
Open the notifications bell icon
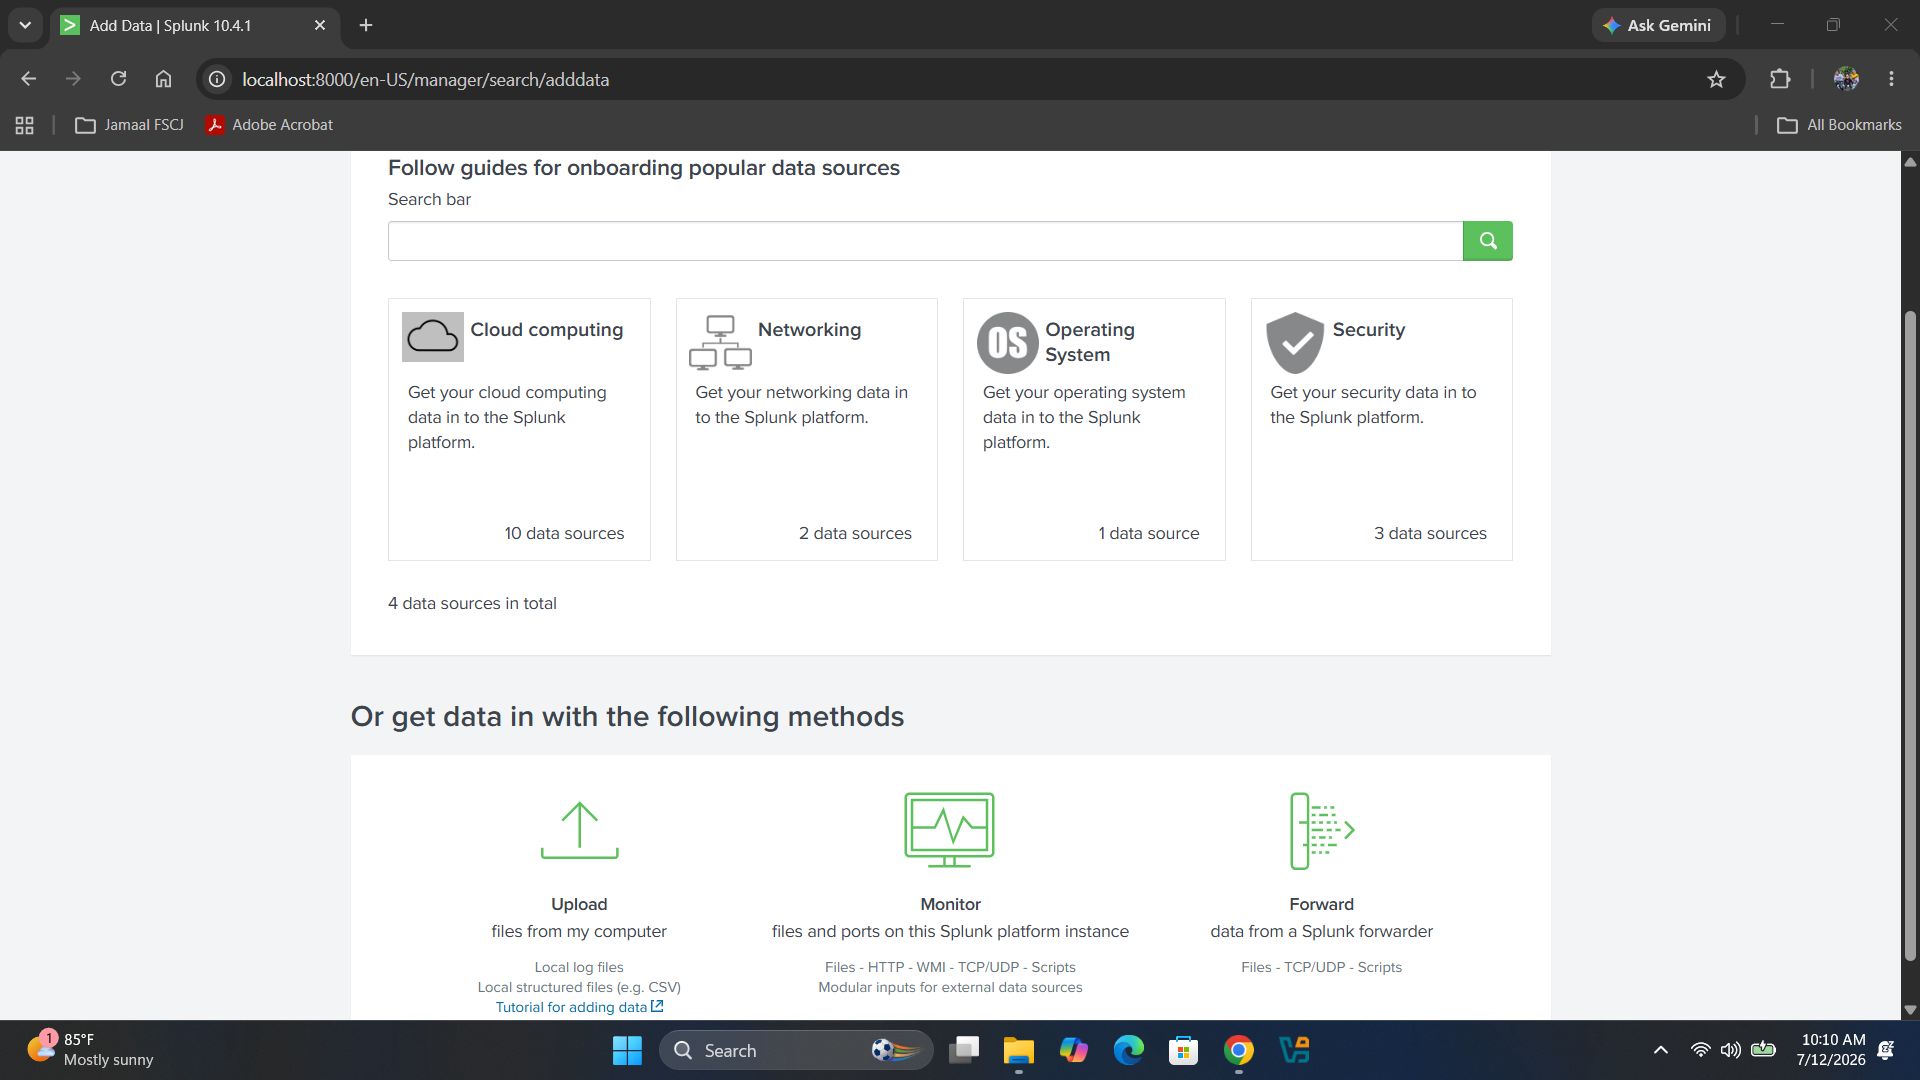(x=1886, y=1050)
